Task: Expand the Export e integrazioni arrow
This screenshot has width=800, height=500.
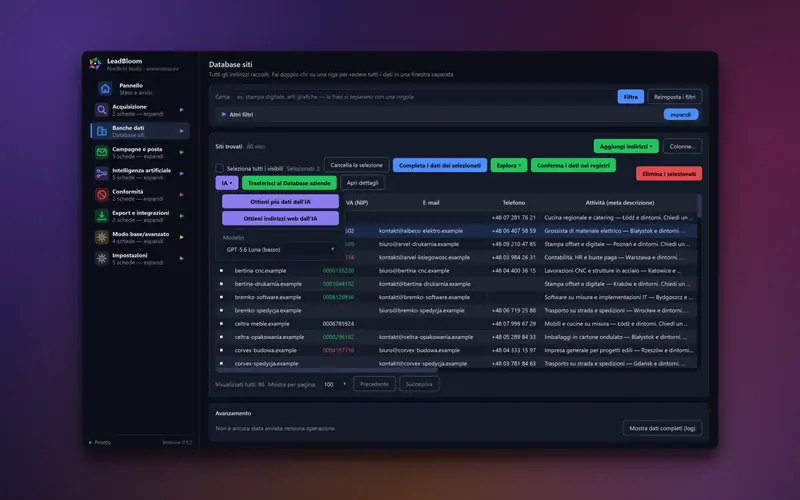Action: coord(182,216)
